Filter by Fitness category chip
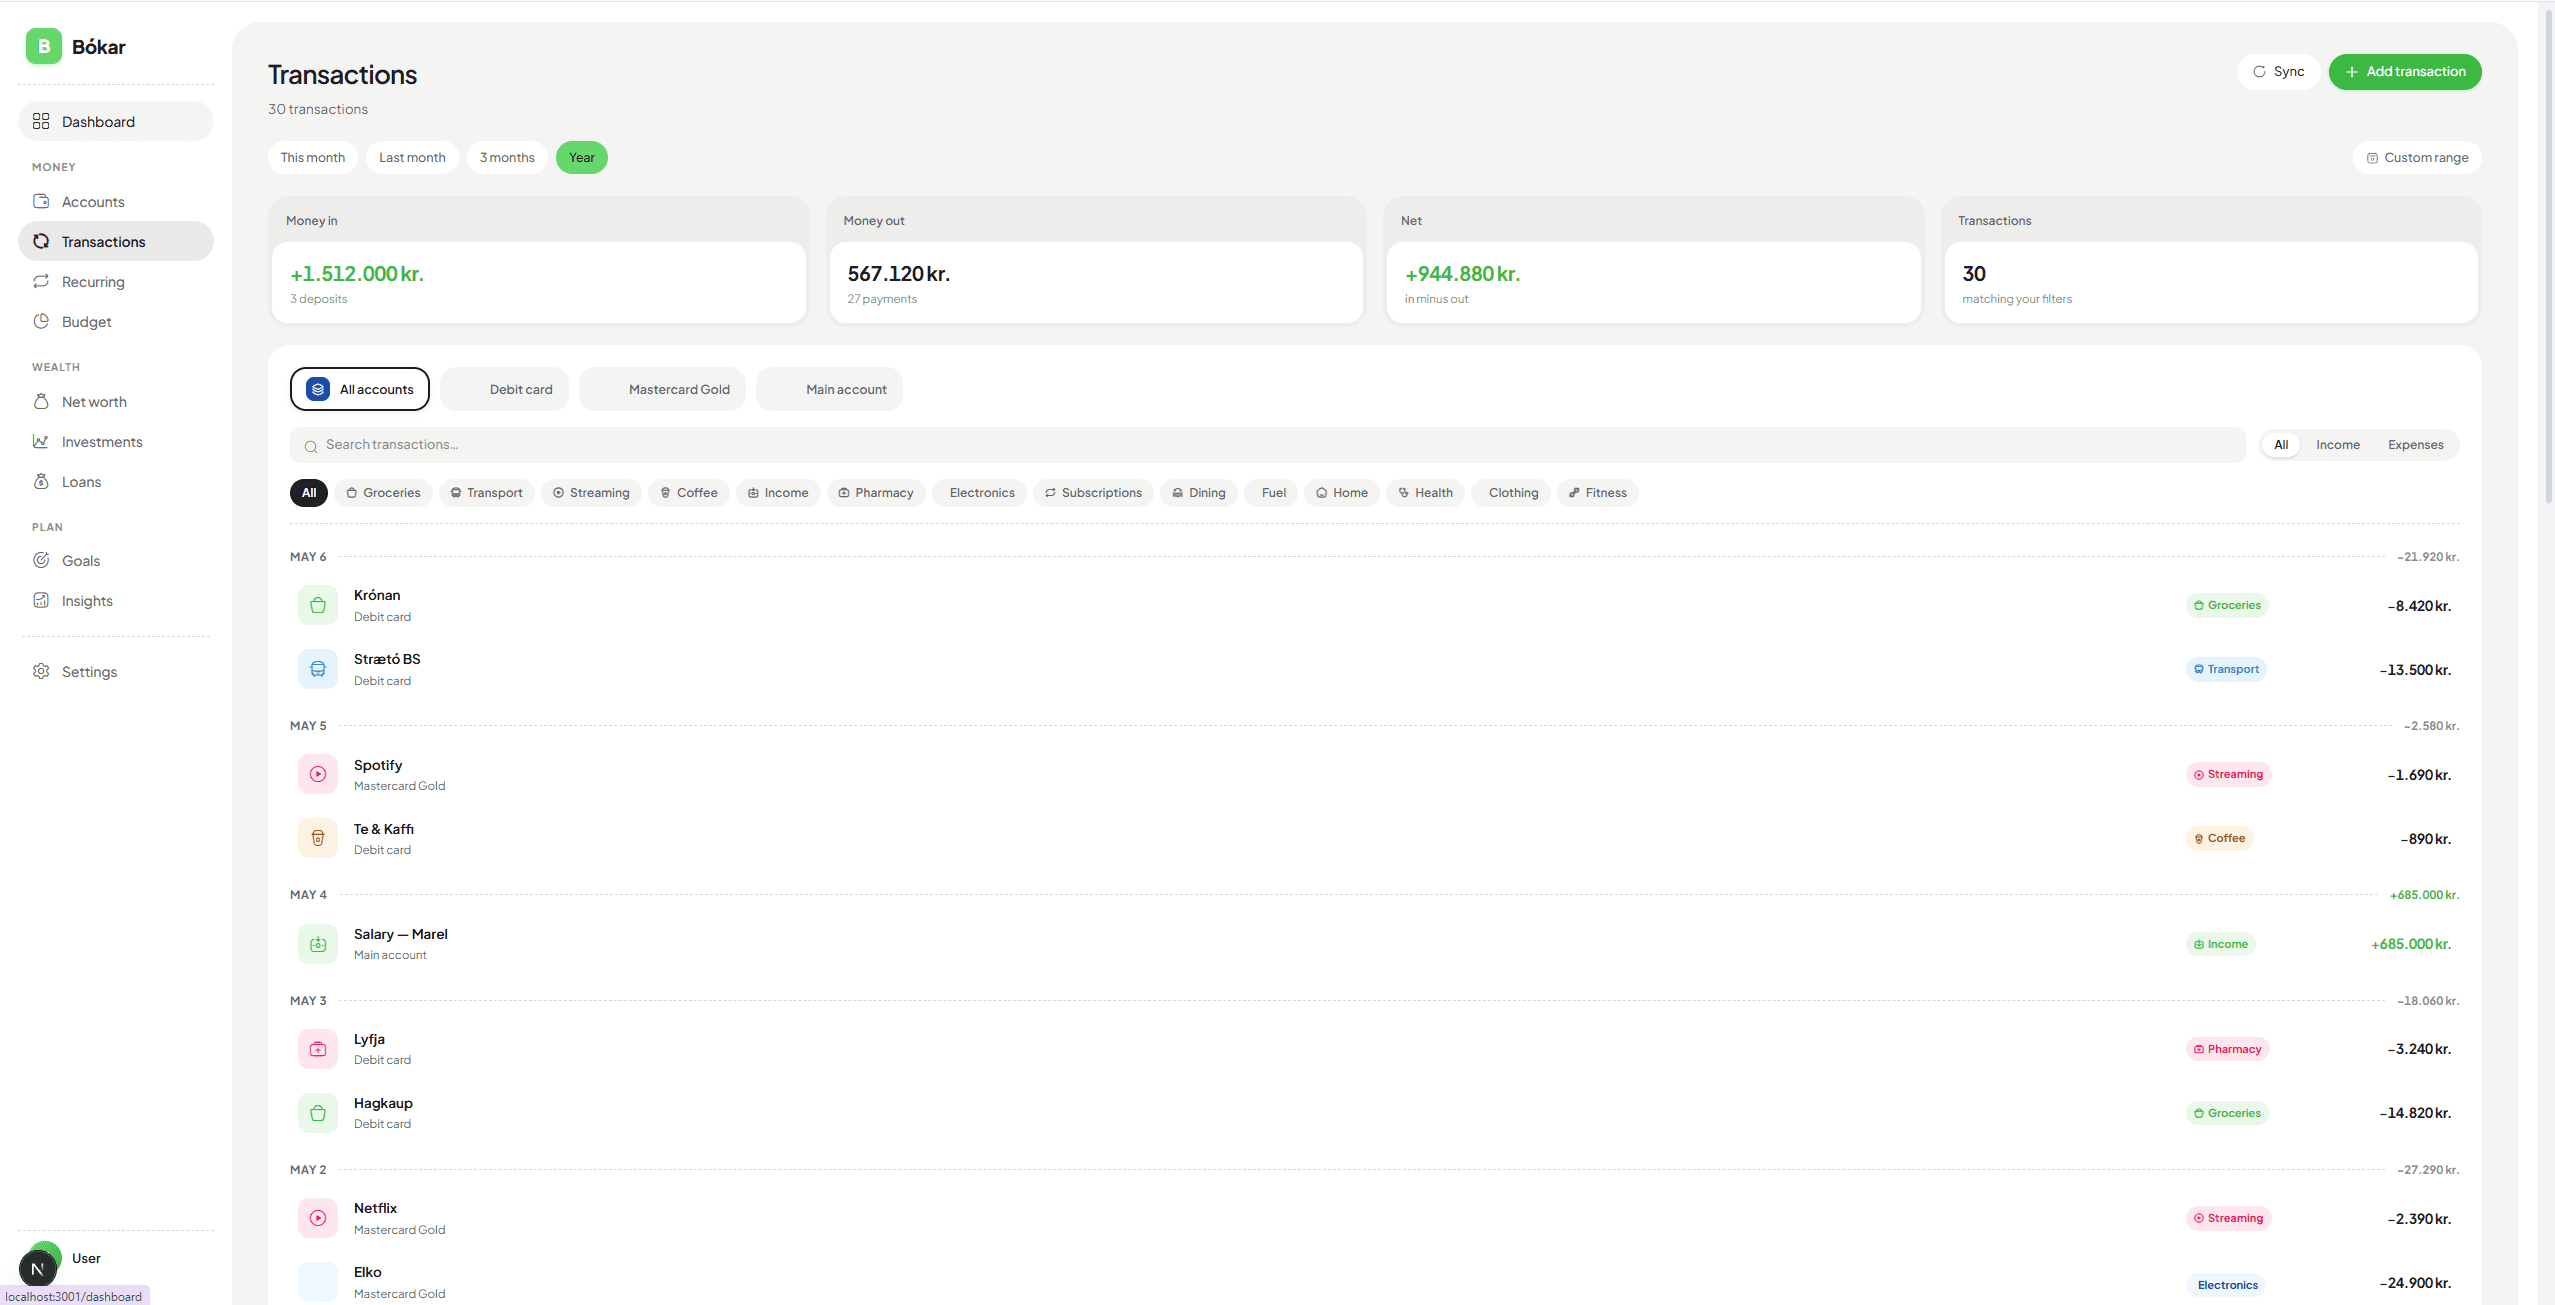The image size is (2555, 1305). click(x=1597, y=492)
